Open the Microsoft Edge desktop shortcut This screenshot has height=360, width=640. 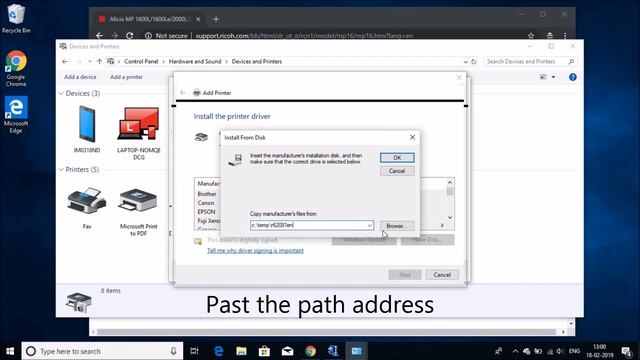point(16,115)
